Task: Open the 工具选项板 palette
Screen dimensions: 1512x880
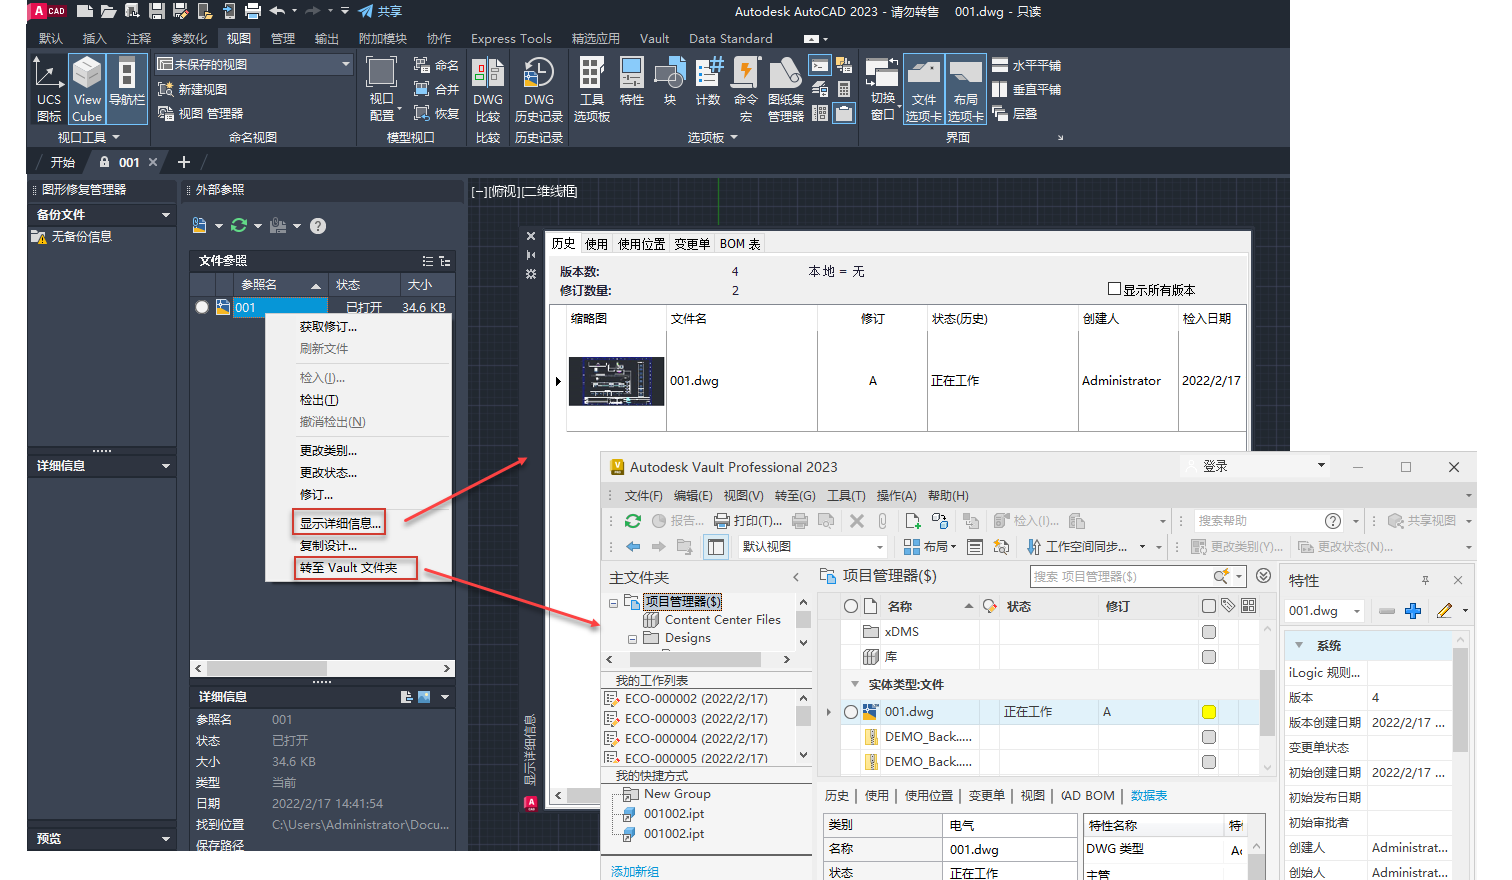Action: pyautogui.click(x=592, y=89)
